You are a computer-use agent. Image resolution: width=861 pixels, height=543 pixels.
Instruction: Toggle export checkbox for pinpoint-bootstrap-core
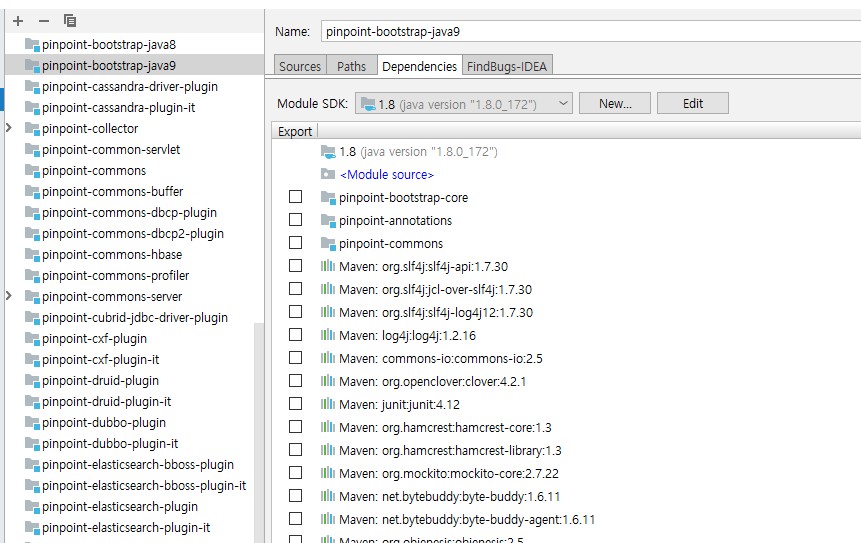click(295, 197)
